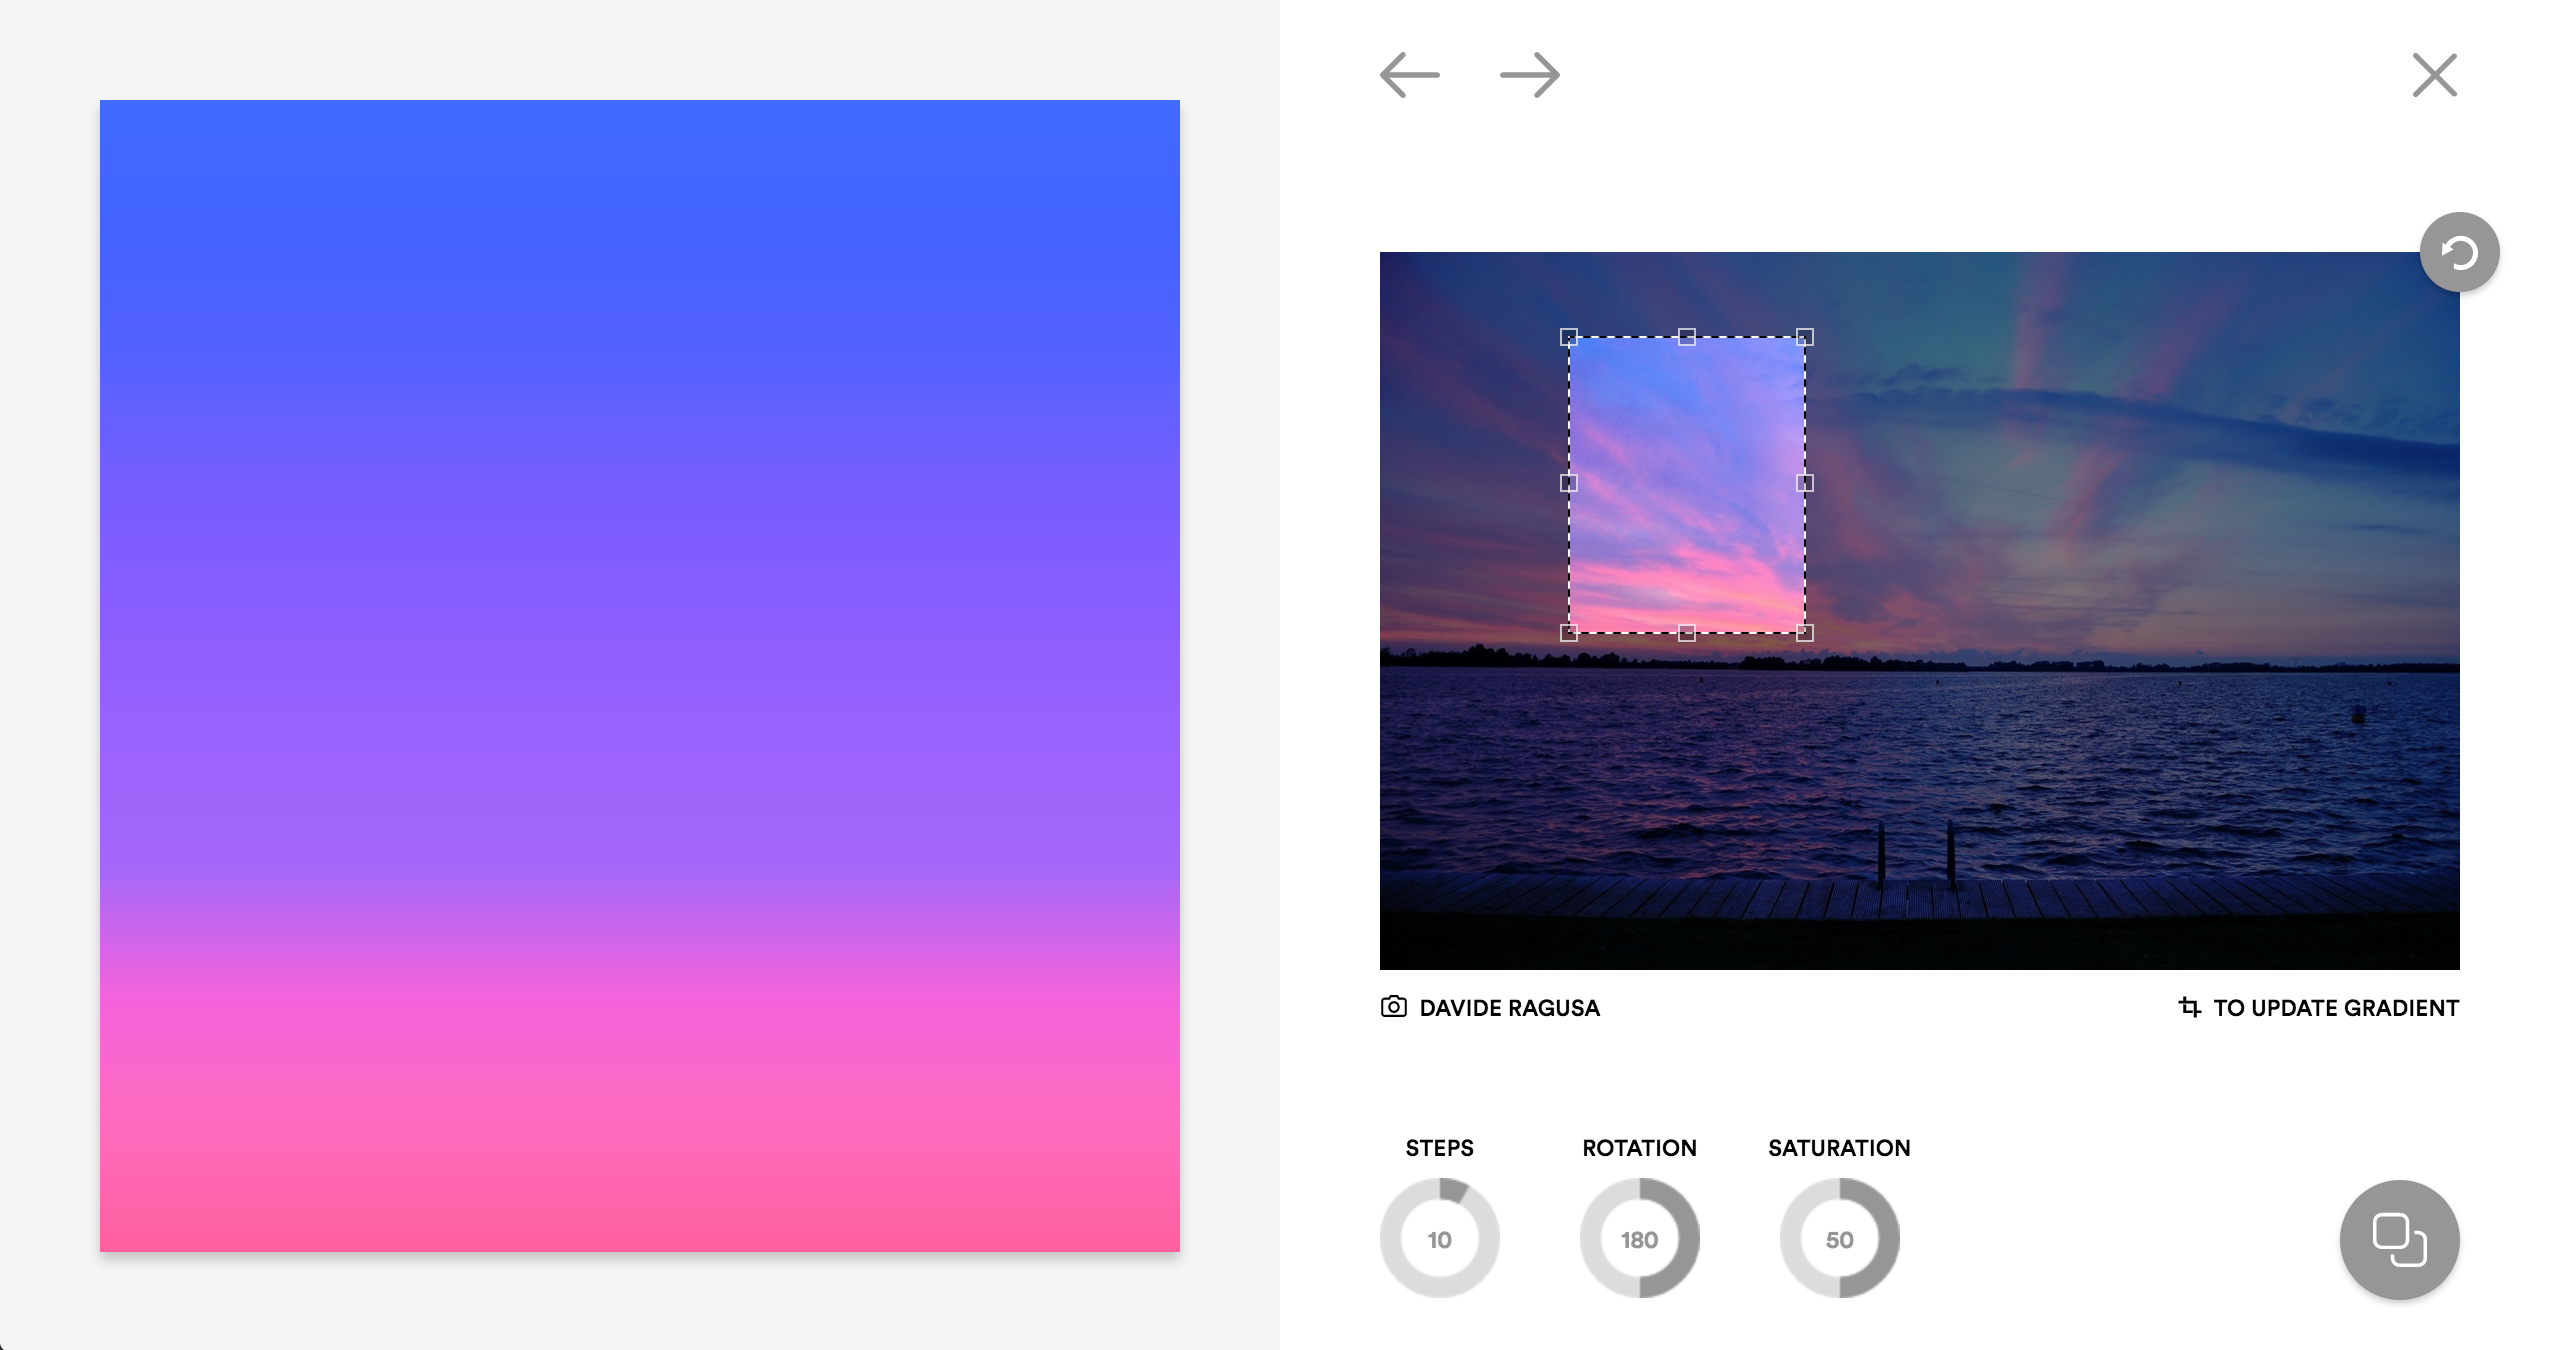The image size is (2556, 1350).
Task: Reset the image with the circular arrow icon
Action: (x=2458, y=252)
